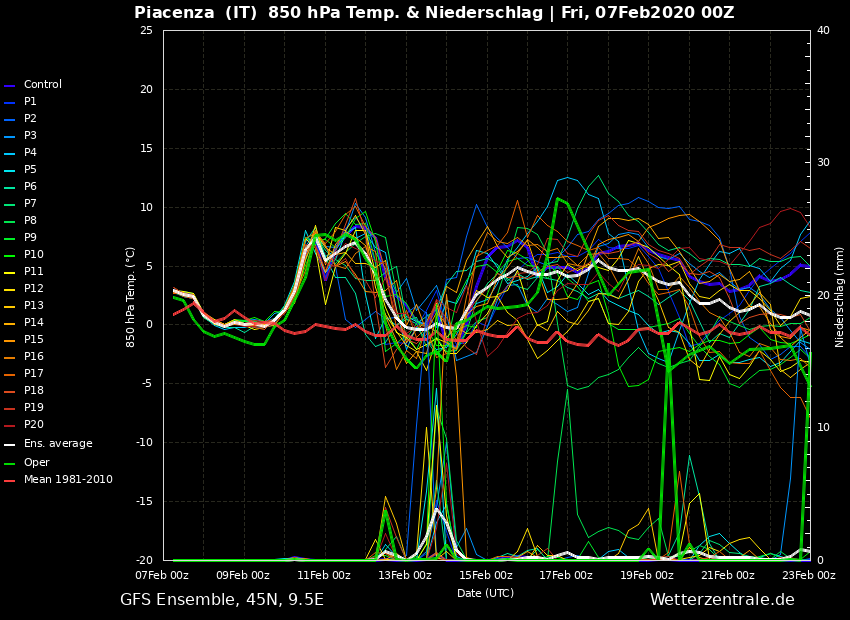
Task: Click the Oper legend label
Action: 36,463
